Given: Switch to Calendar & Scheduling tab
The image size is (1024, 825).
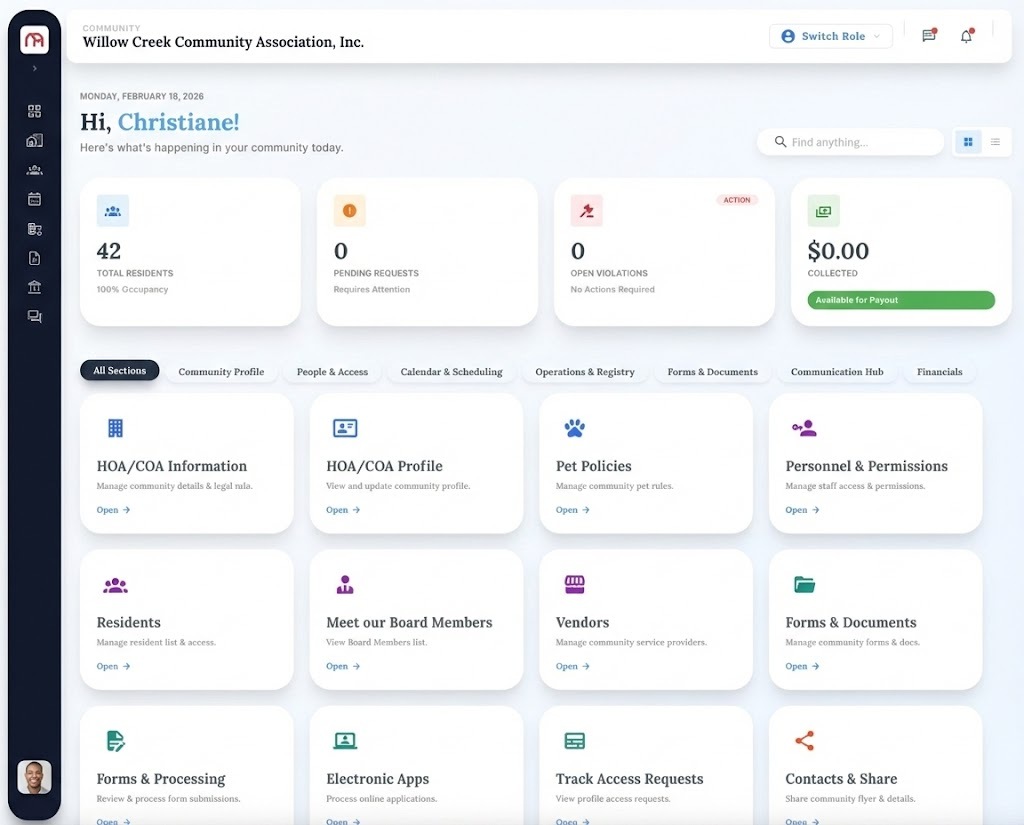Looking at the screenshot, I should [451, 372].
